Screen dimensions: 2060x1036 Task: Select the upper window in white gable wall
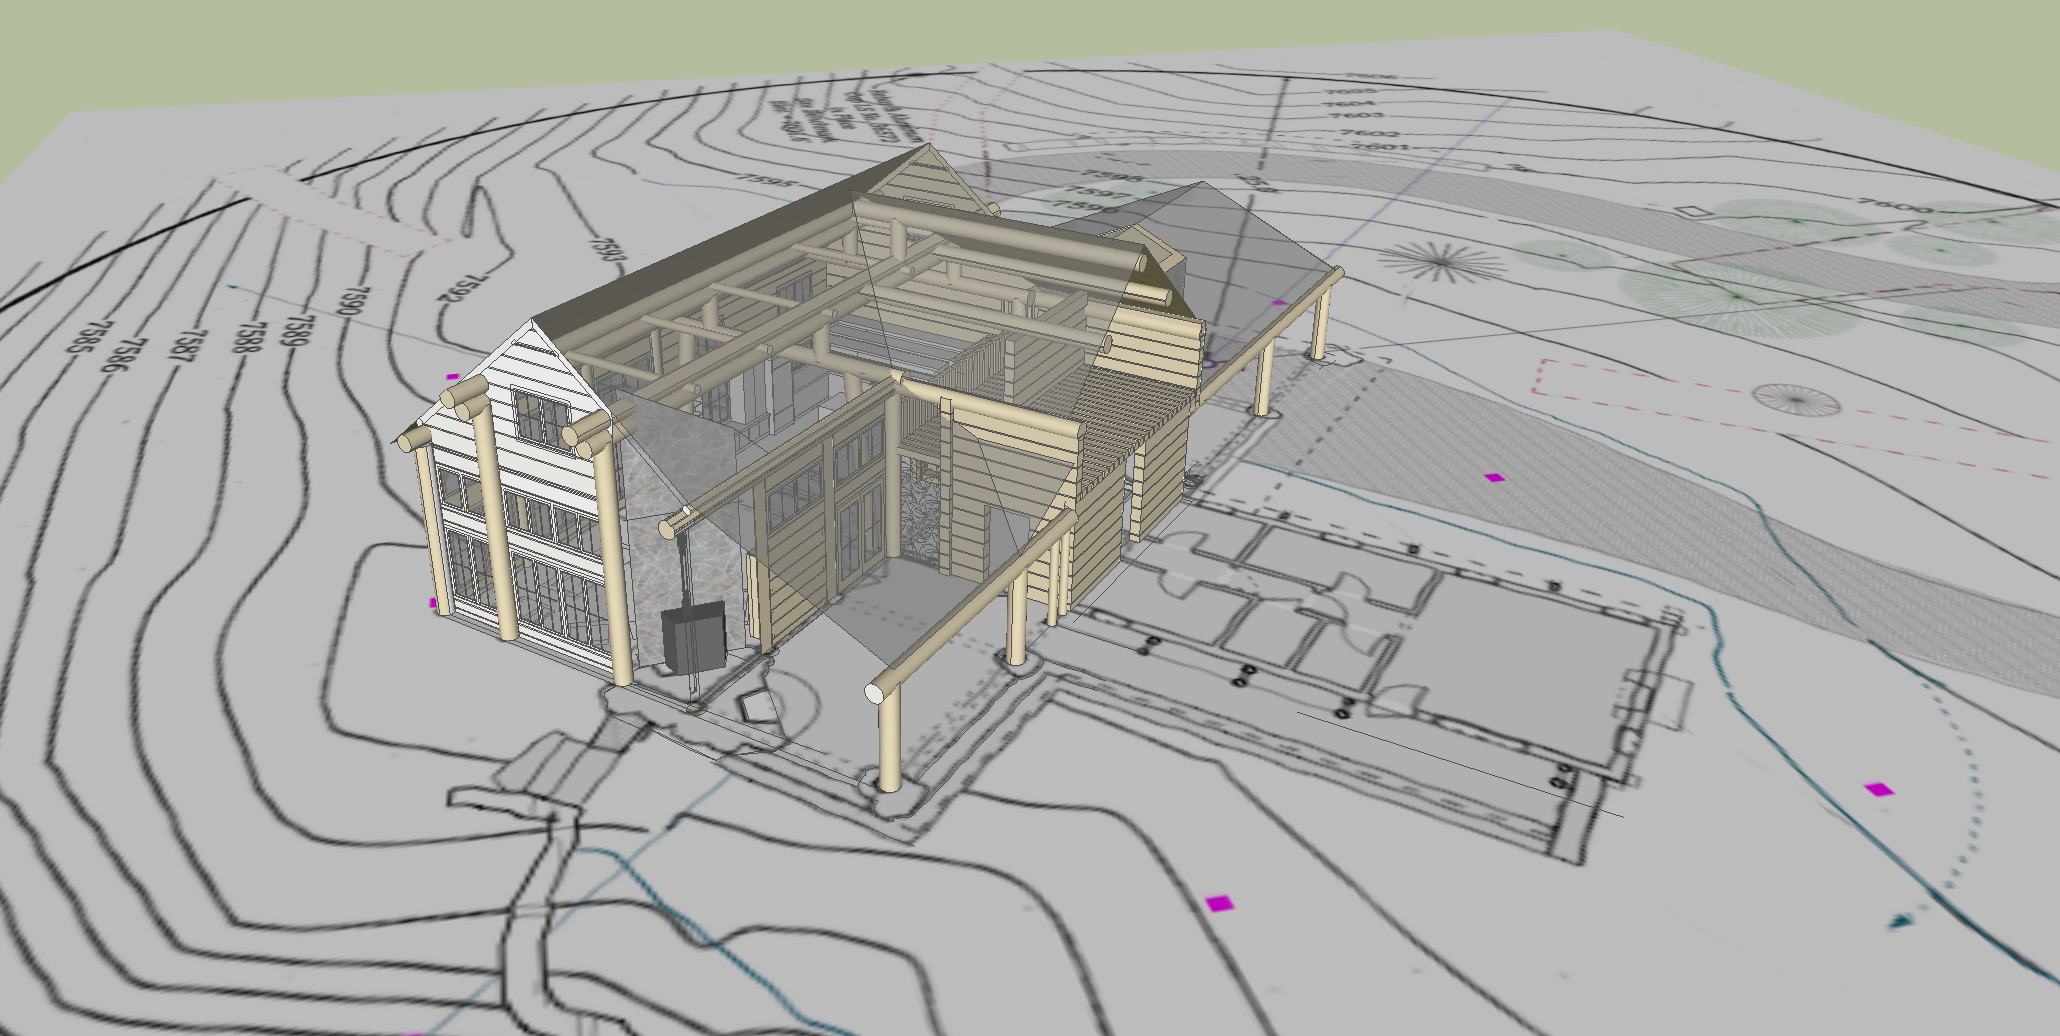click(x=540, y=416)
